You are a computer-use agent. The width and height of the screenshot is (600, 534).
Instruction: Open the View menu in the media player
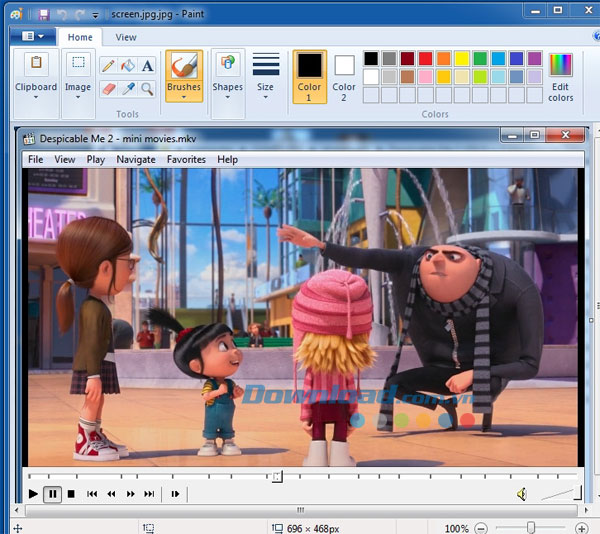65,159
